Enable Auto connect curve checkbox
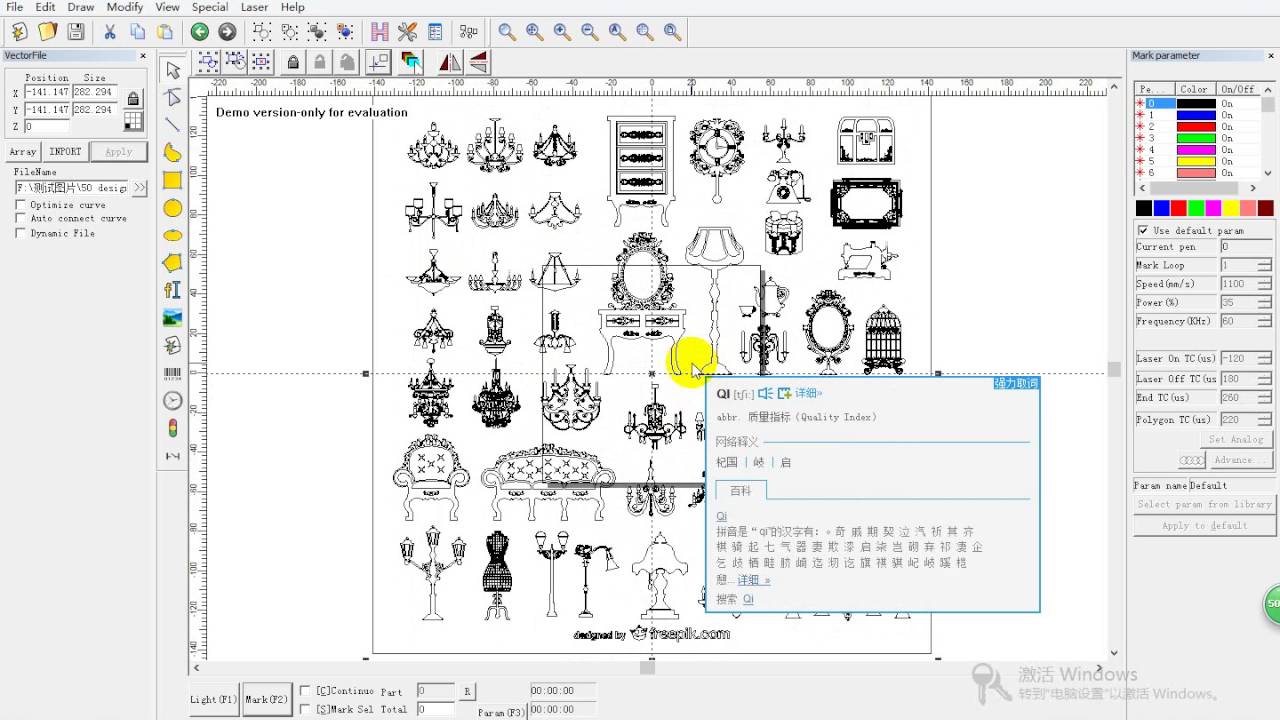1280x720 pixels. pos(20,219)
